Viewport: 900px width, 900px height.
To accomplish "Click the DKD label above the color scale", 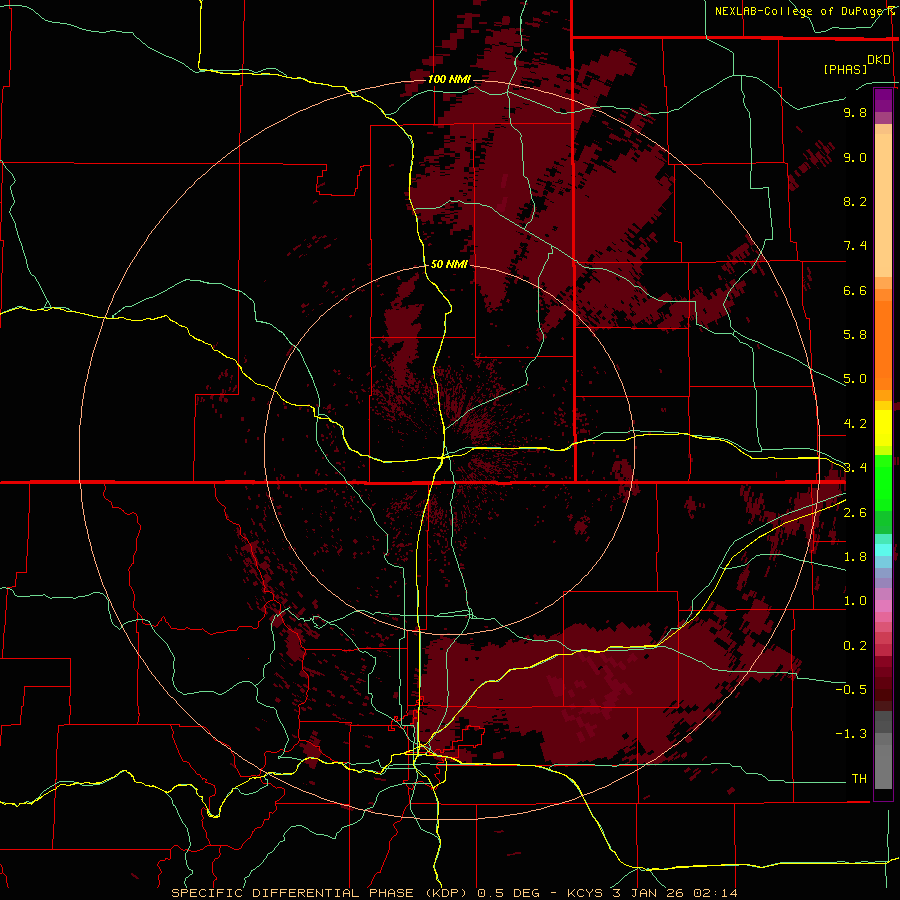I will [879, 60].
